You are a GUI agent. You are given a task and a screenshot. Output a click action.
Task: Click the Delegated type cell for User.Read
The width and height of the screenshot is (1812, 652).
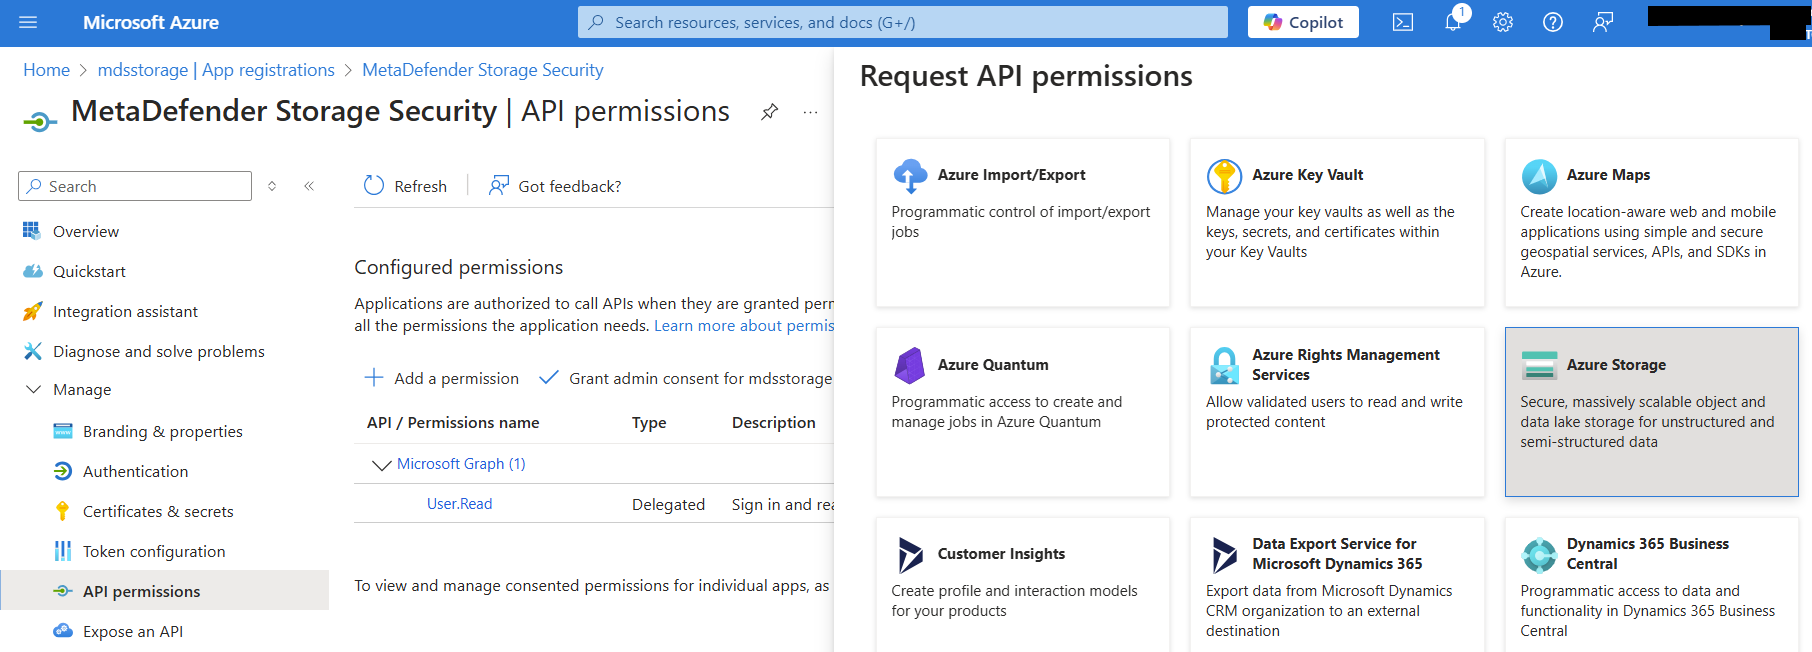668,505
